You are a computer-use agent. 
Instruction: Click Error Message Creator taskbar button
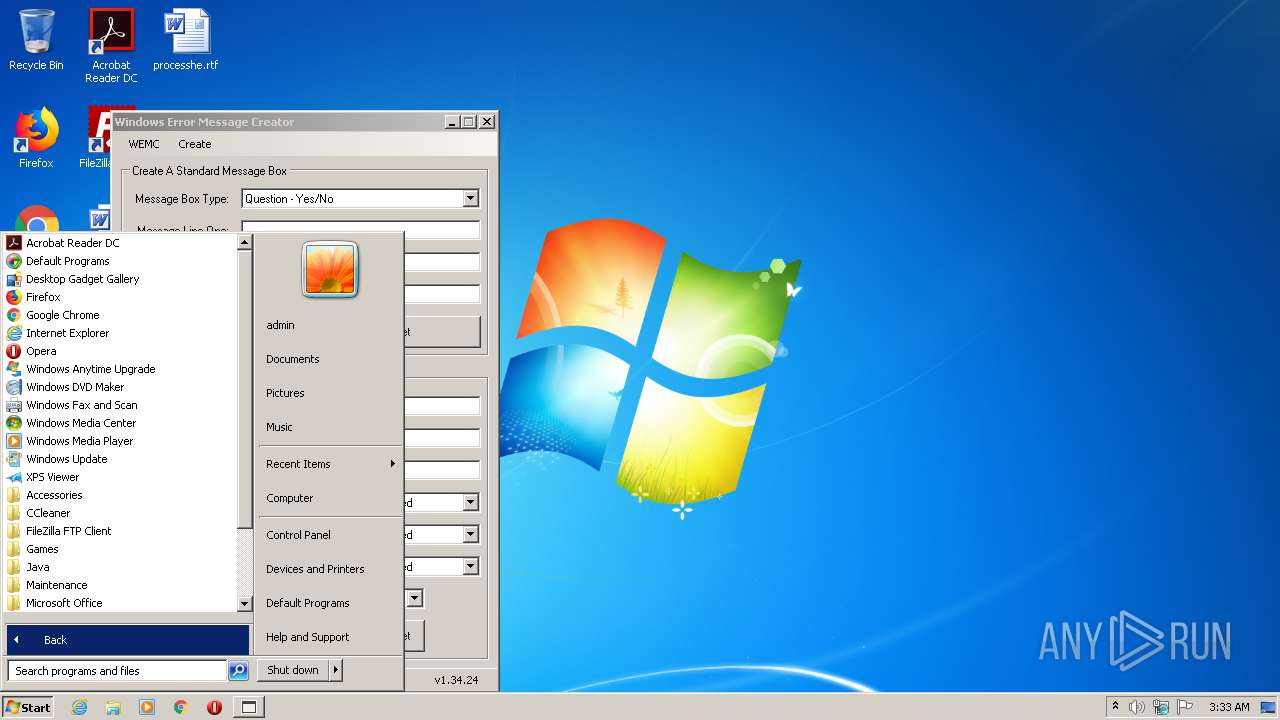point(249,707)
